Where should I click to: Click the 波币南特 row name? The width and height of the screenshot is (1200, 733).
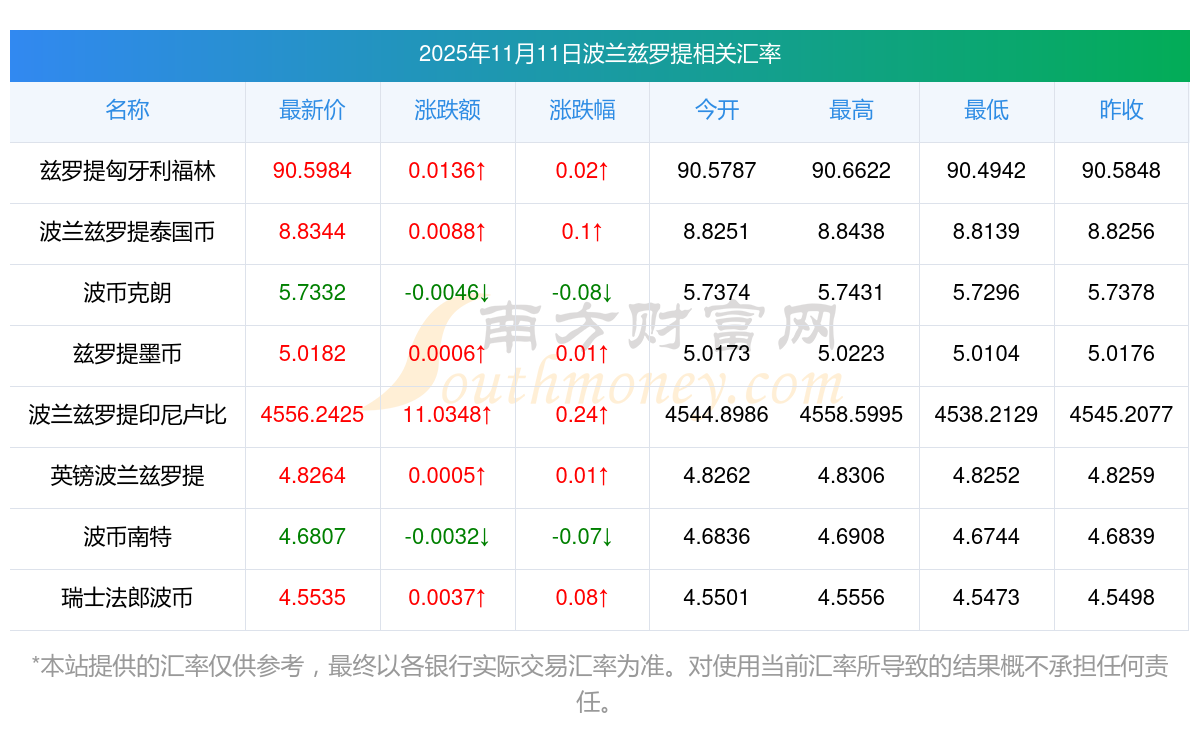point(127,537)
